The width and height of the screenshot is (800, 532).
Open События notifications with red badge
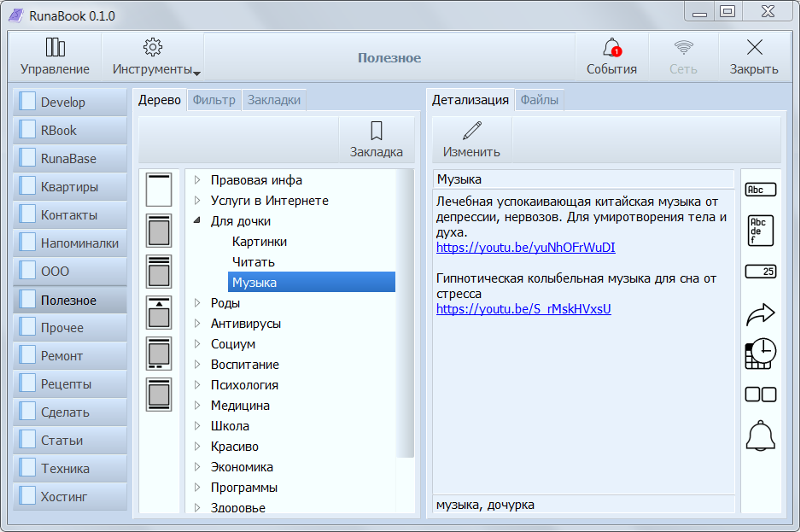point(611,57)
